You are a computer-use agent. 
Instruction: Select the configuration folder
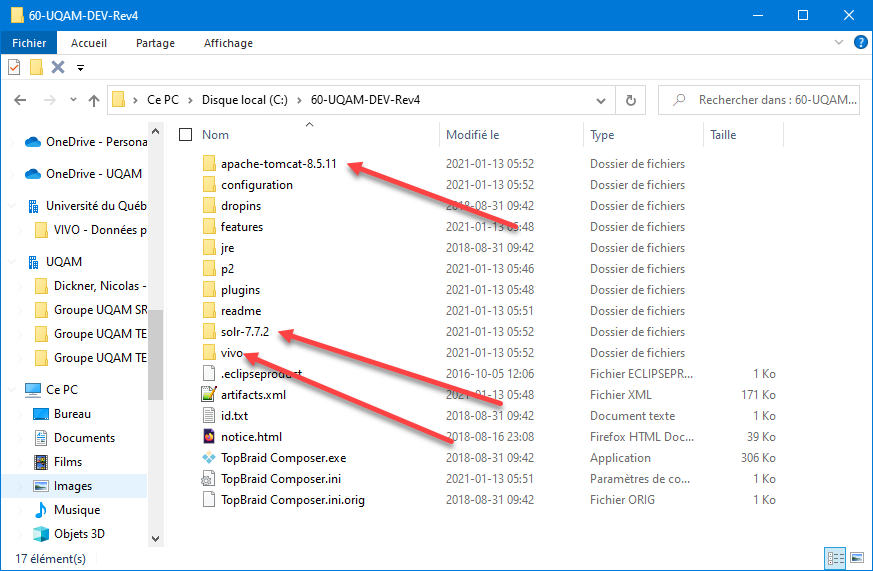pos(256,185)
